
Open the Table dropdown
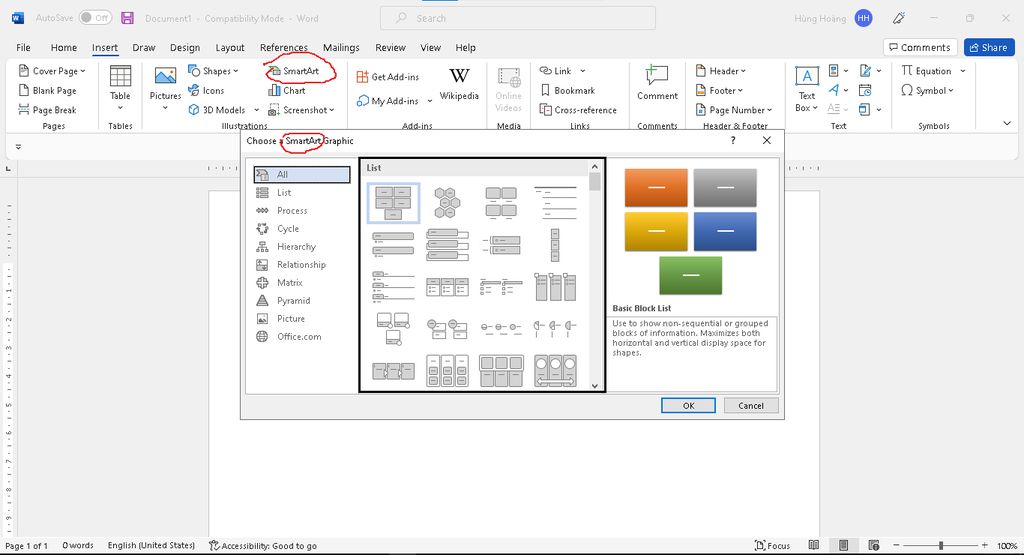pyautogui.click(x=120, y=108)
